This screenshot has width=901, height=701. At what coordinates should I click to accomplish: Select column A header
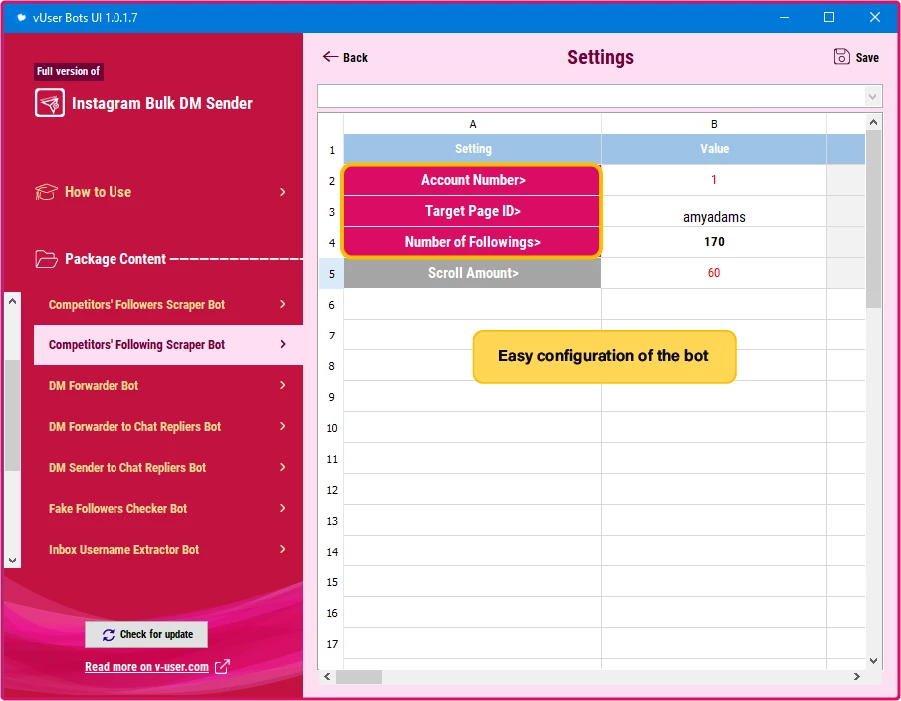click(x=472, y=124)
